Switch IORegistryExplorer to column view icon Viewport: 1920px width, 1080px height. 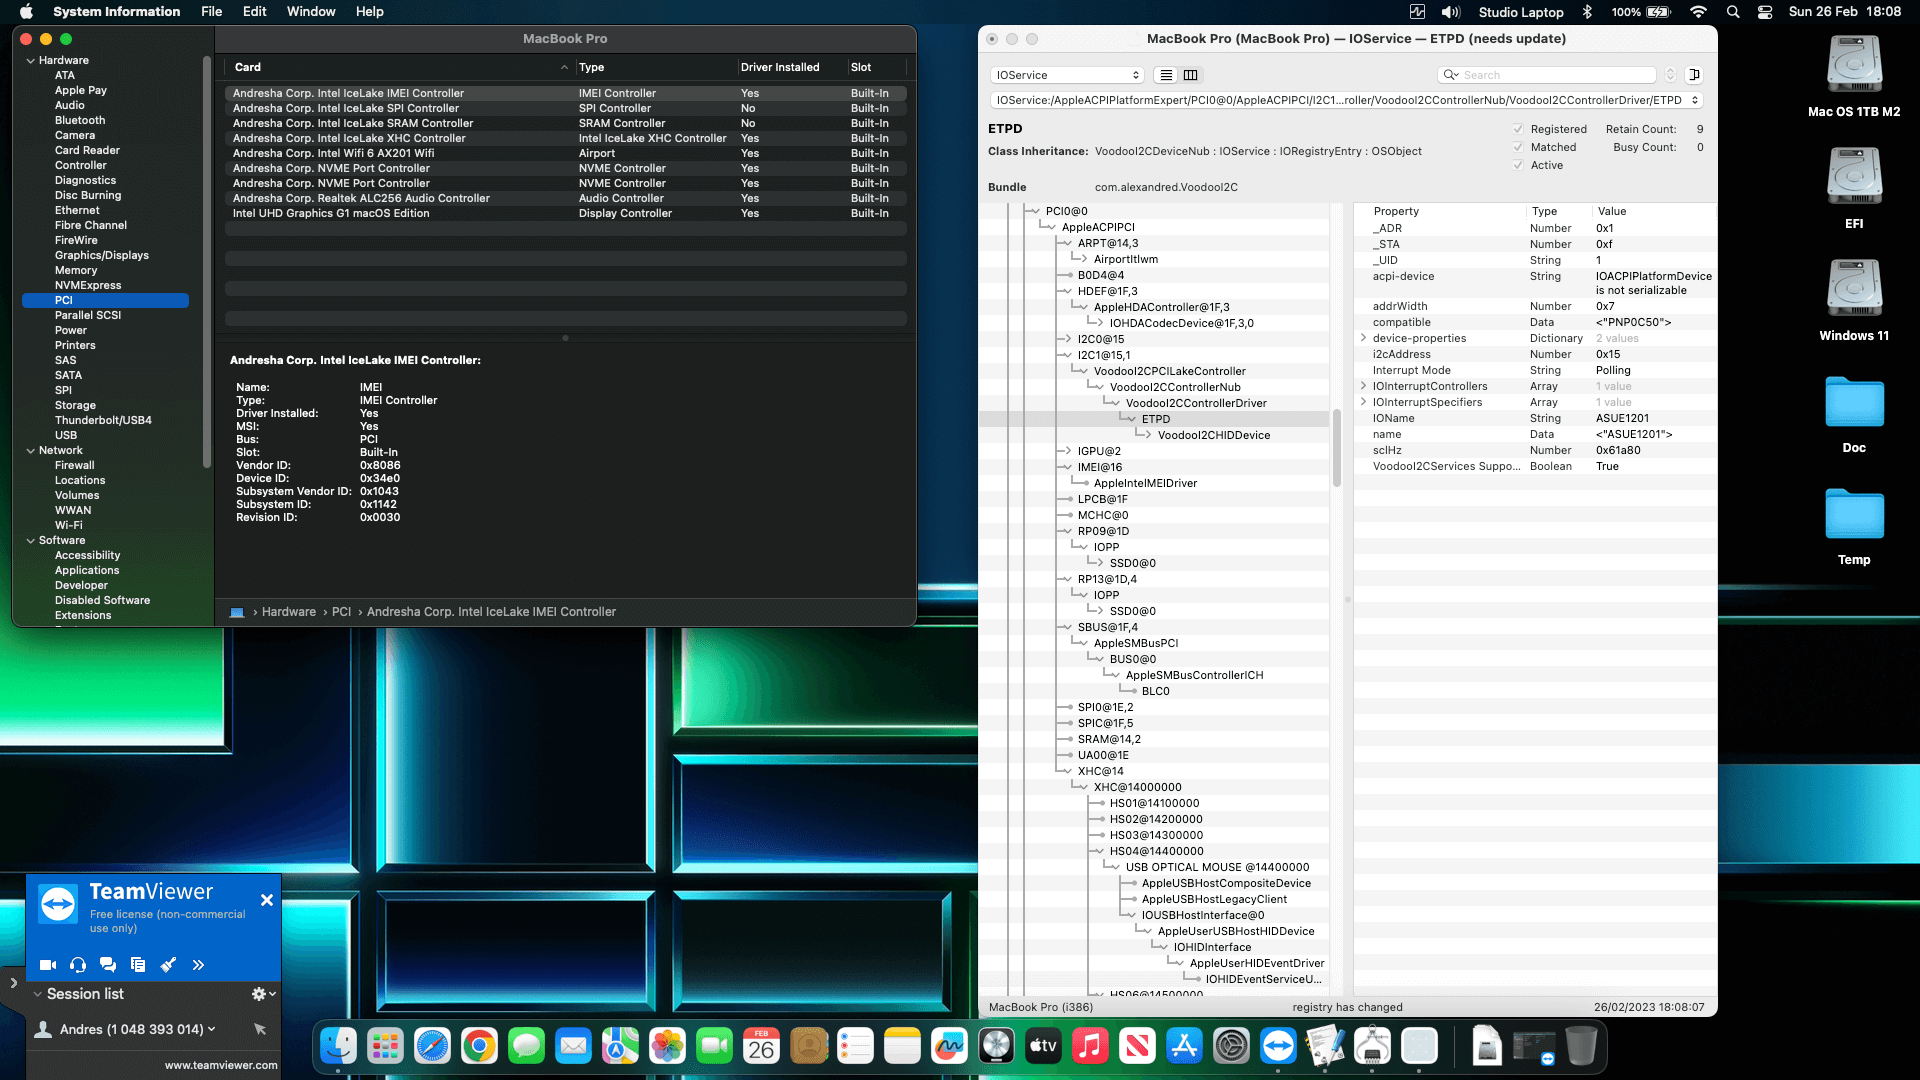[1190, 75]
